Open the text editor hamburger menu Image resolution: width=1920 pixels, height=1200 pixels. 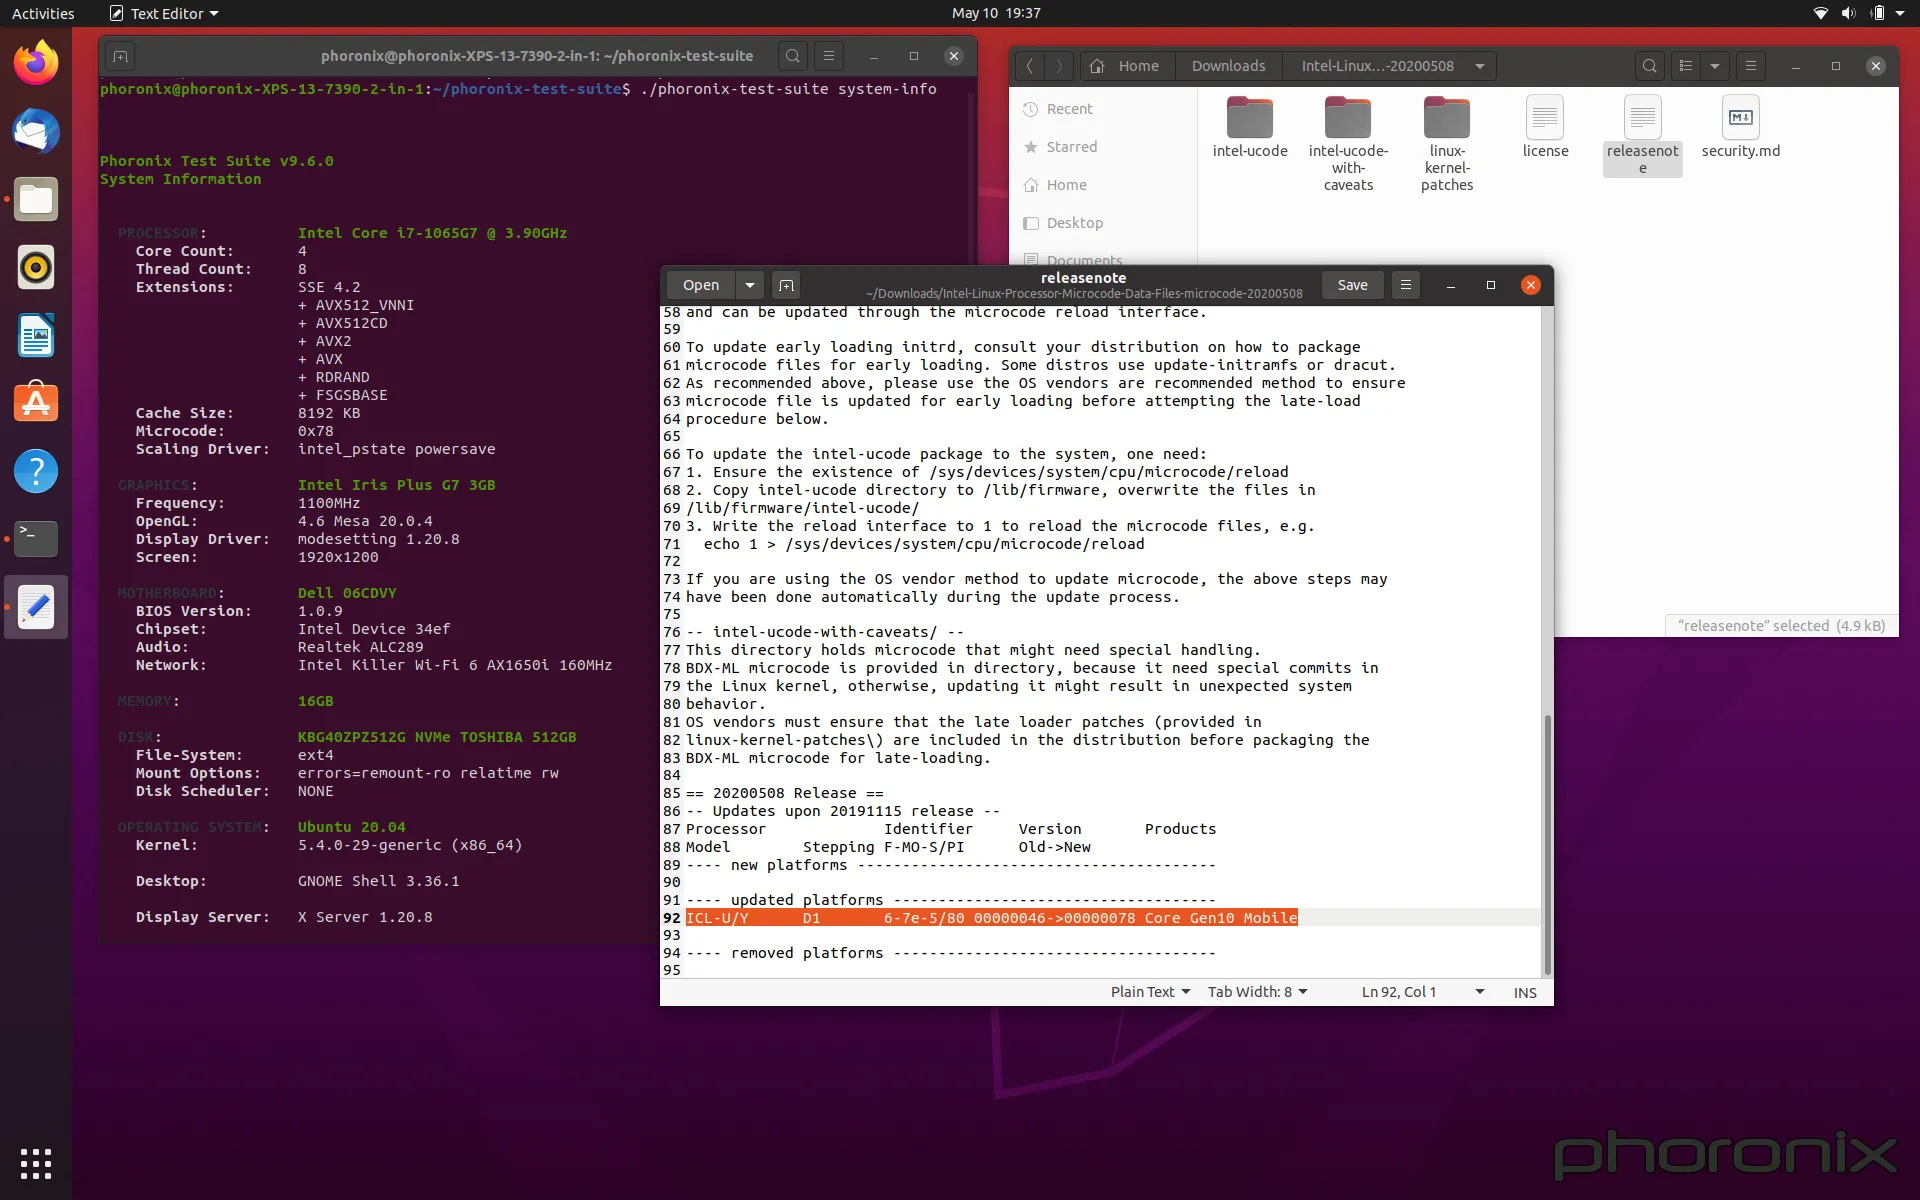1405,285
